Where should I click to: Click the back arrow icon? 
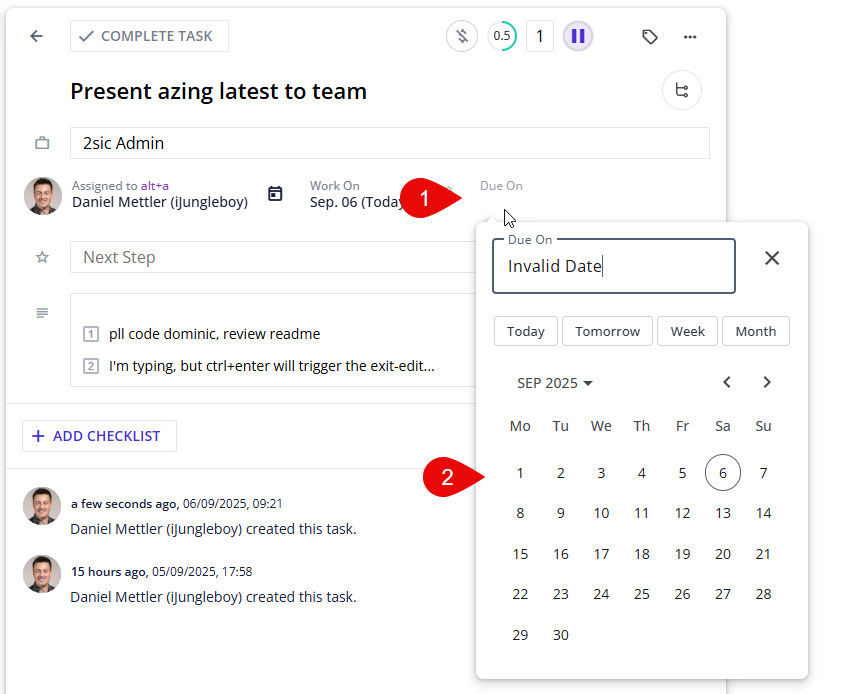[x=37, y=36]
